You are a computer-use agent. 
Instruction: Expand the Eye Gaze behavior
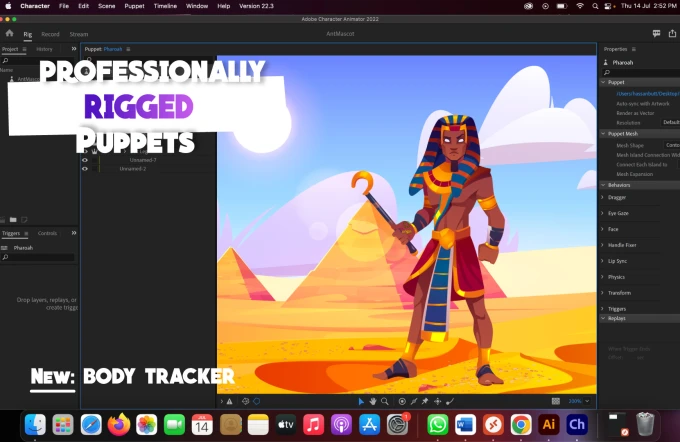pos(602,213)
